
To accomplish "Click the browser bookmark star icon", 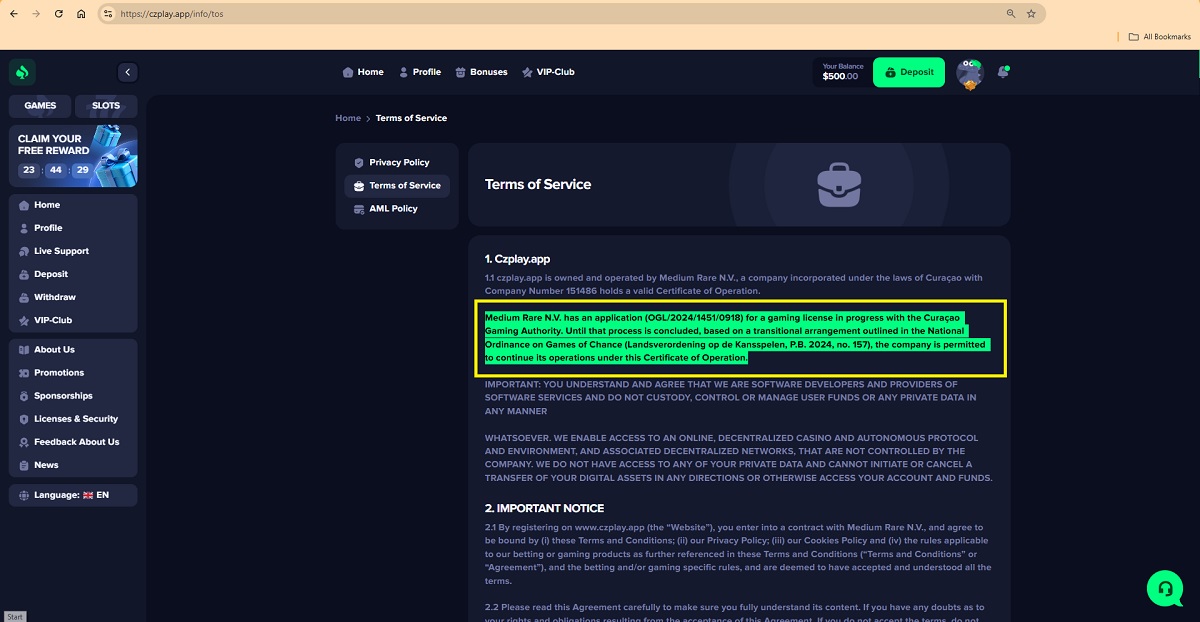I will (1031, 14).
